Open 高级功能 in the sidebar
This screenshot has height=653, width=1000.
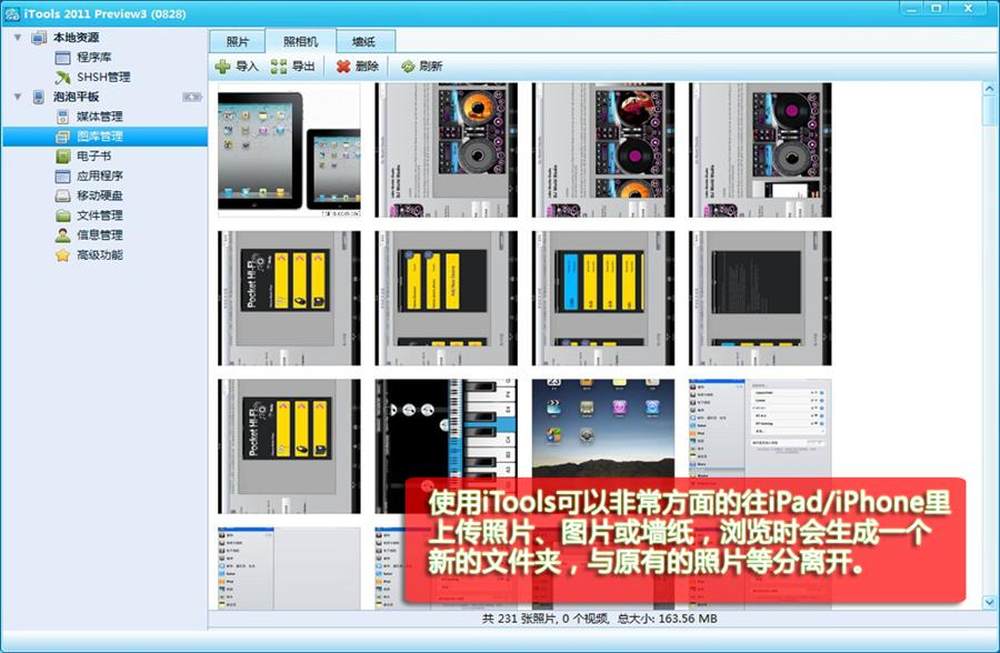coord(99,255)
